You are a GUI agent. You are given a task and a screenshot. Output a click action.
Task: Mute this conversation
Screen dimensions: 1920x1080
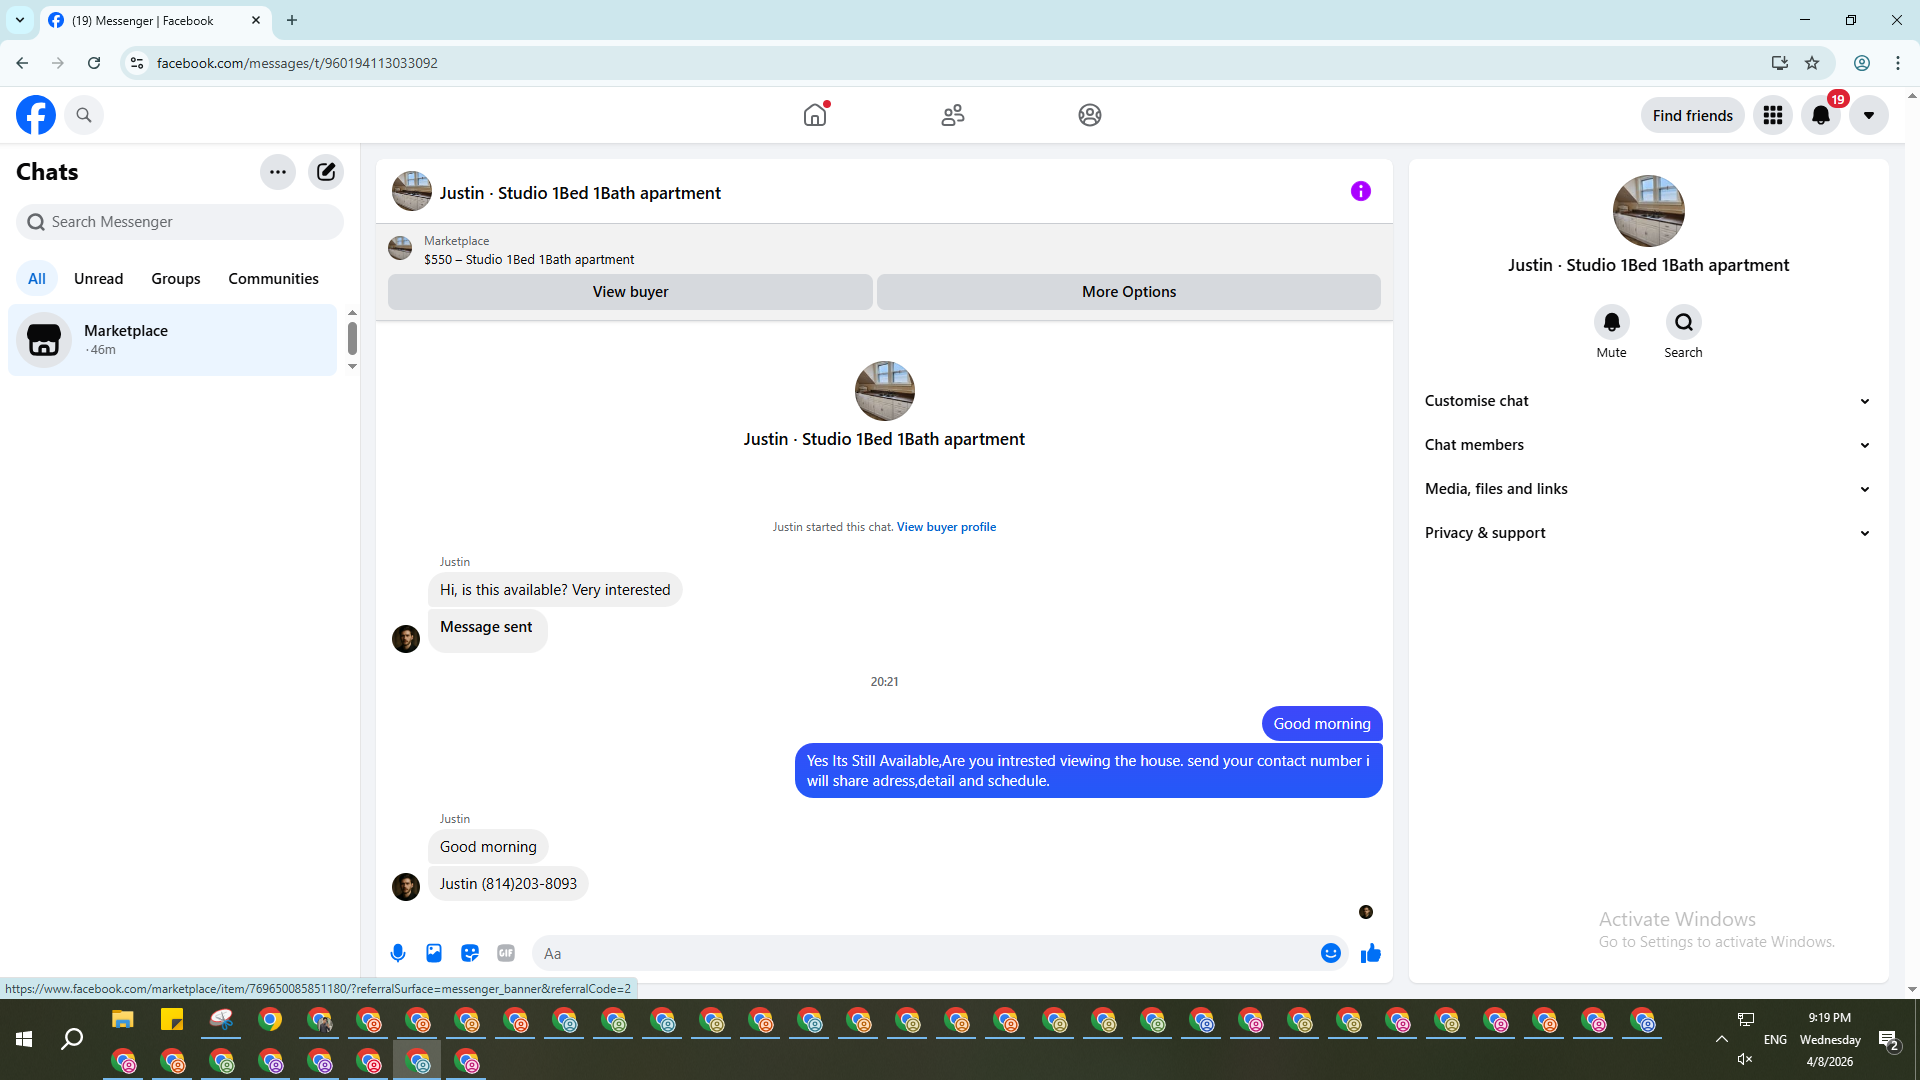pyautogui.click(x=1611, y=323)
